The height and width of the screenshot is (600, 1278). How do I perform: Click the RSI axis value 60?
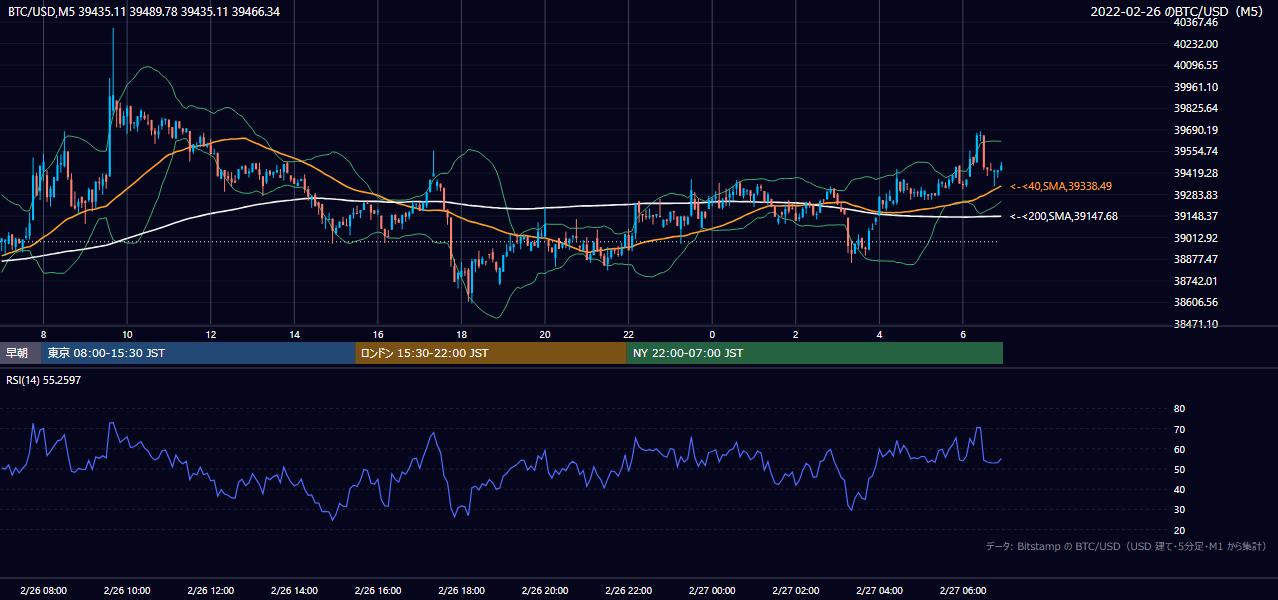(1179, 449)
